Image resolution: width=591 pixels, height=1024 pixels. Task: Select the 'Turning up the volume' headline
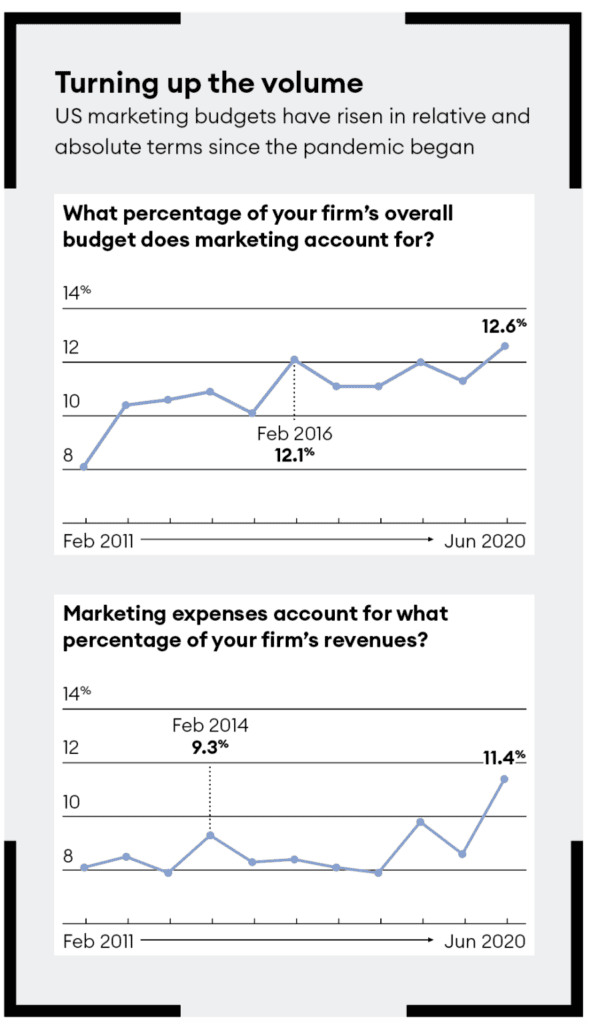pos(209,84)
